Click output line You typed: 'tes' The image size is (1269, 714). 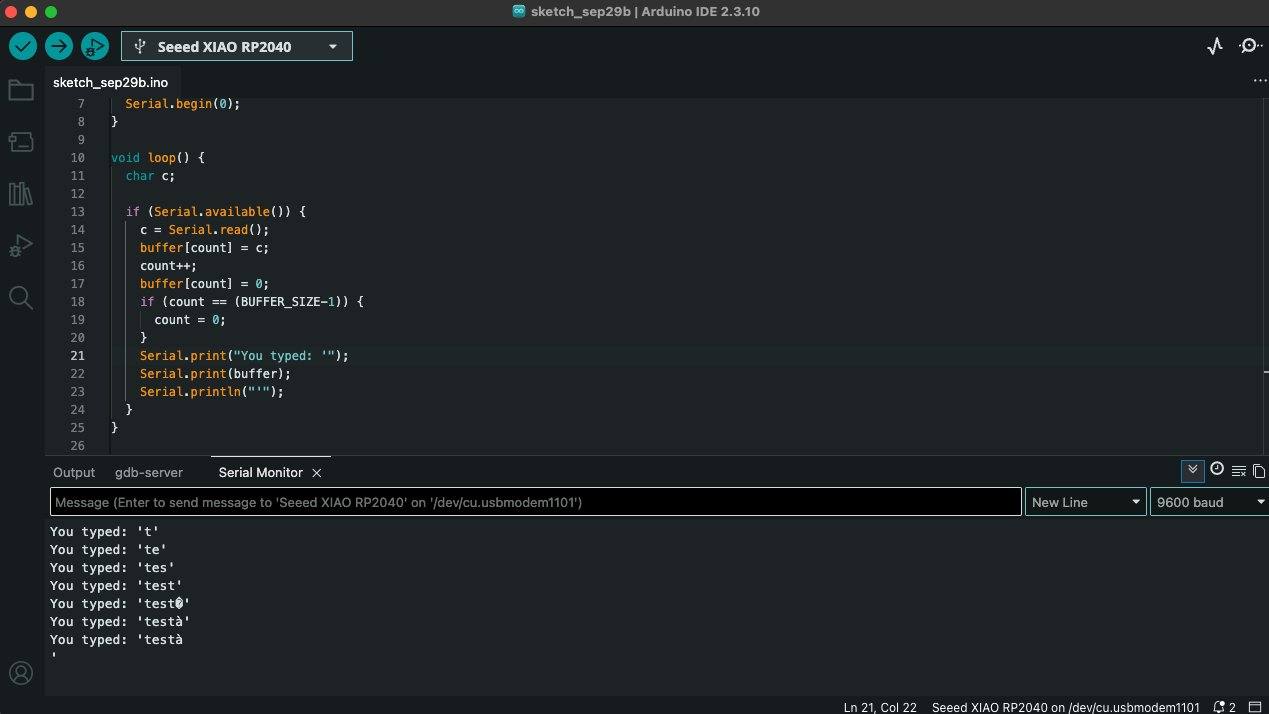tap(112, 568)
